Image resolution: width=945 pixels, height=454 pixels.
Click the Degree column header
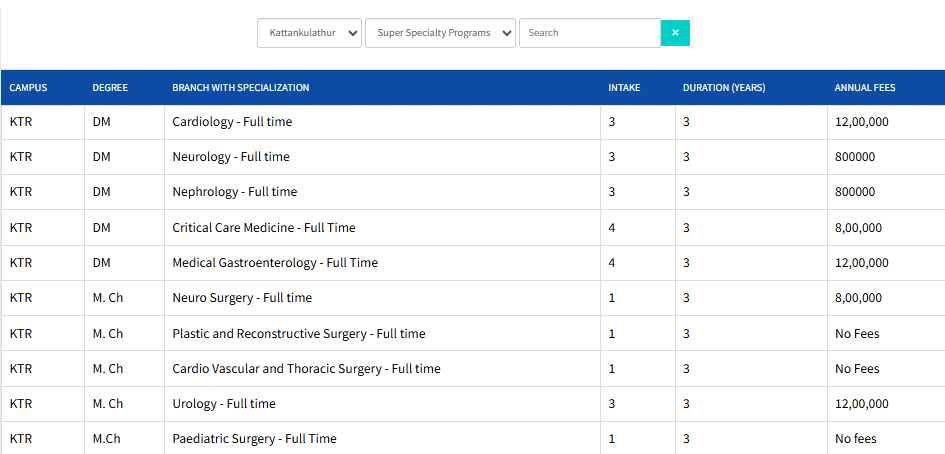[110, 88]
